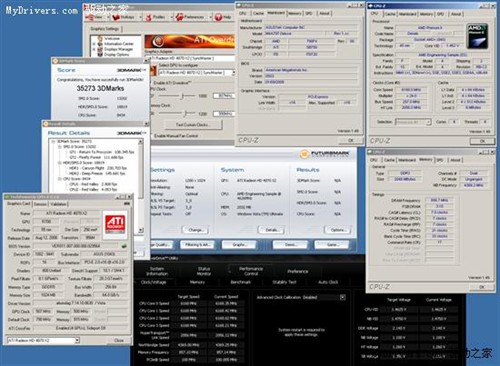Viewport: 500px width, 366px height.
Task: Toggle the Enable ATI Overdrive checkbox
Action: [151, 83]
